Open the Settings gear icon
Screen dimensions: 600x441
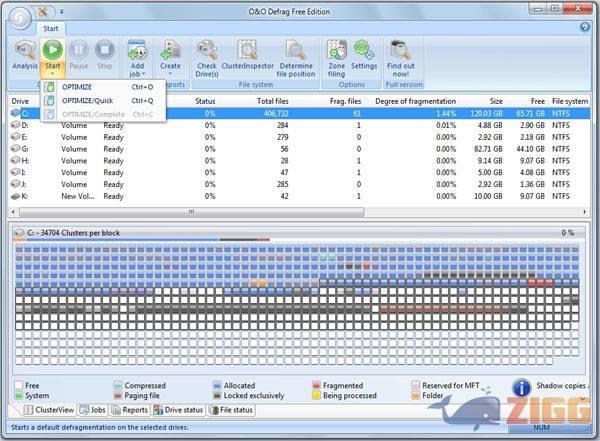pyautogui.click(x=364, y=50)
